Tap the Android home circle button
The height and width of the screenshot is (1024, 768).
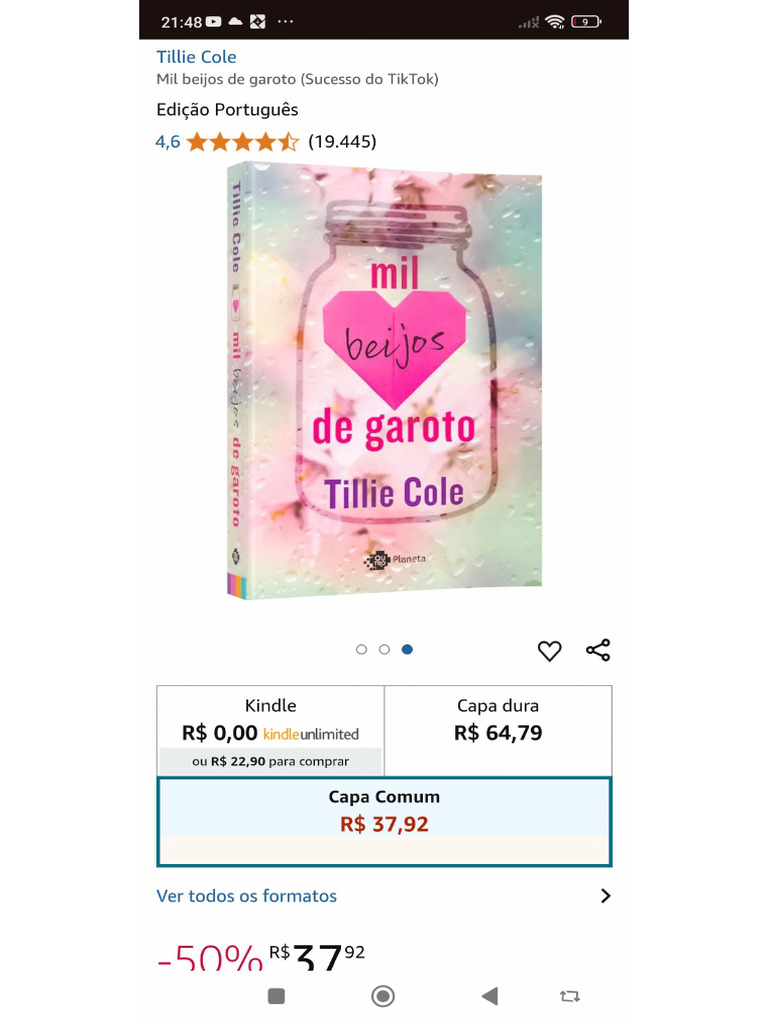[383, 996]
